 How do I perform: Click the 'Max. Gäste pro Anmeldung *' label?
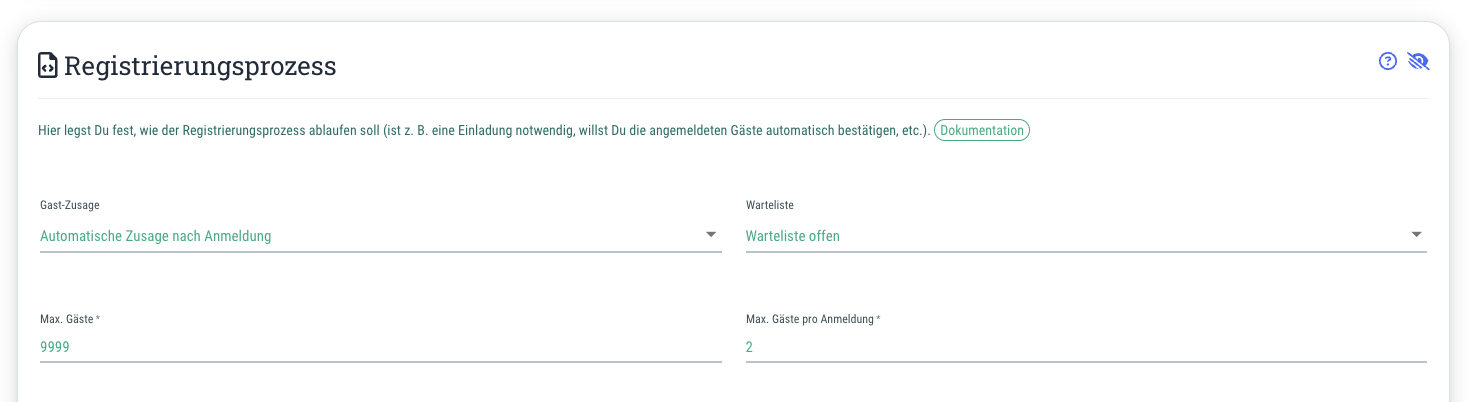pyautogui.click(x=813, y=319)
